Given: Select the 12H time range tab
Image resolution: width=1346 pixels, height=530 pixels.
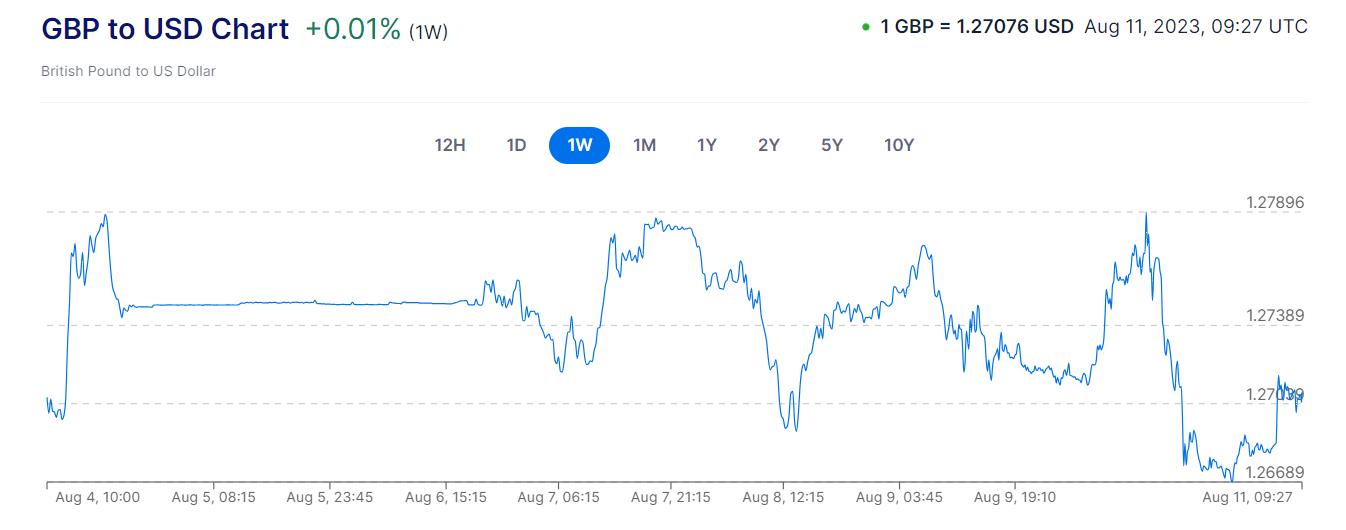Looking at the screenshot, I should pos(450,145).
